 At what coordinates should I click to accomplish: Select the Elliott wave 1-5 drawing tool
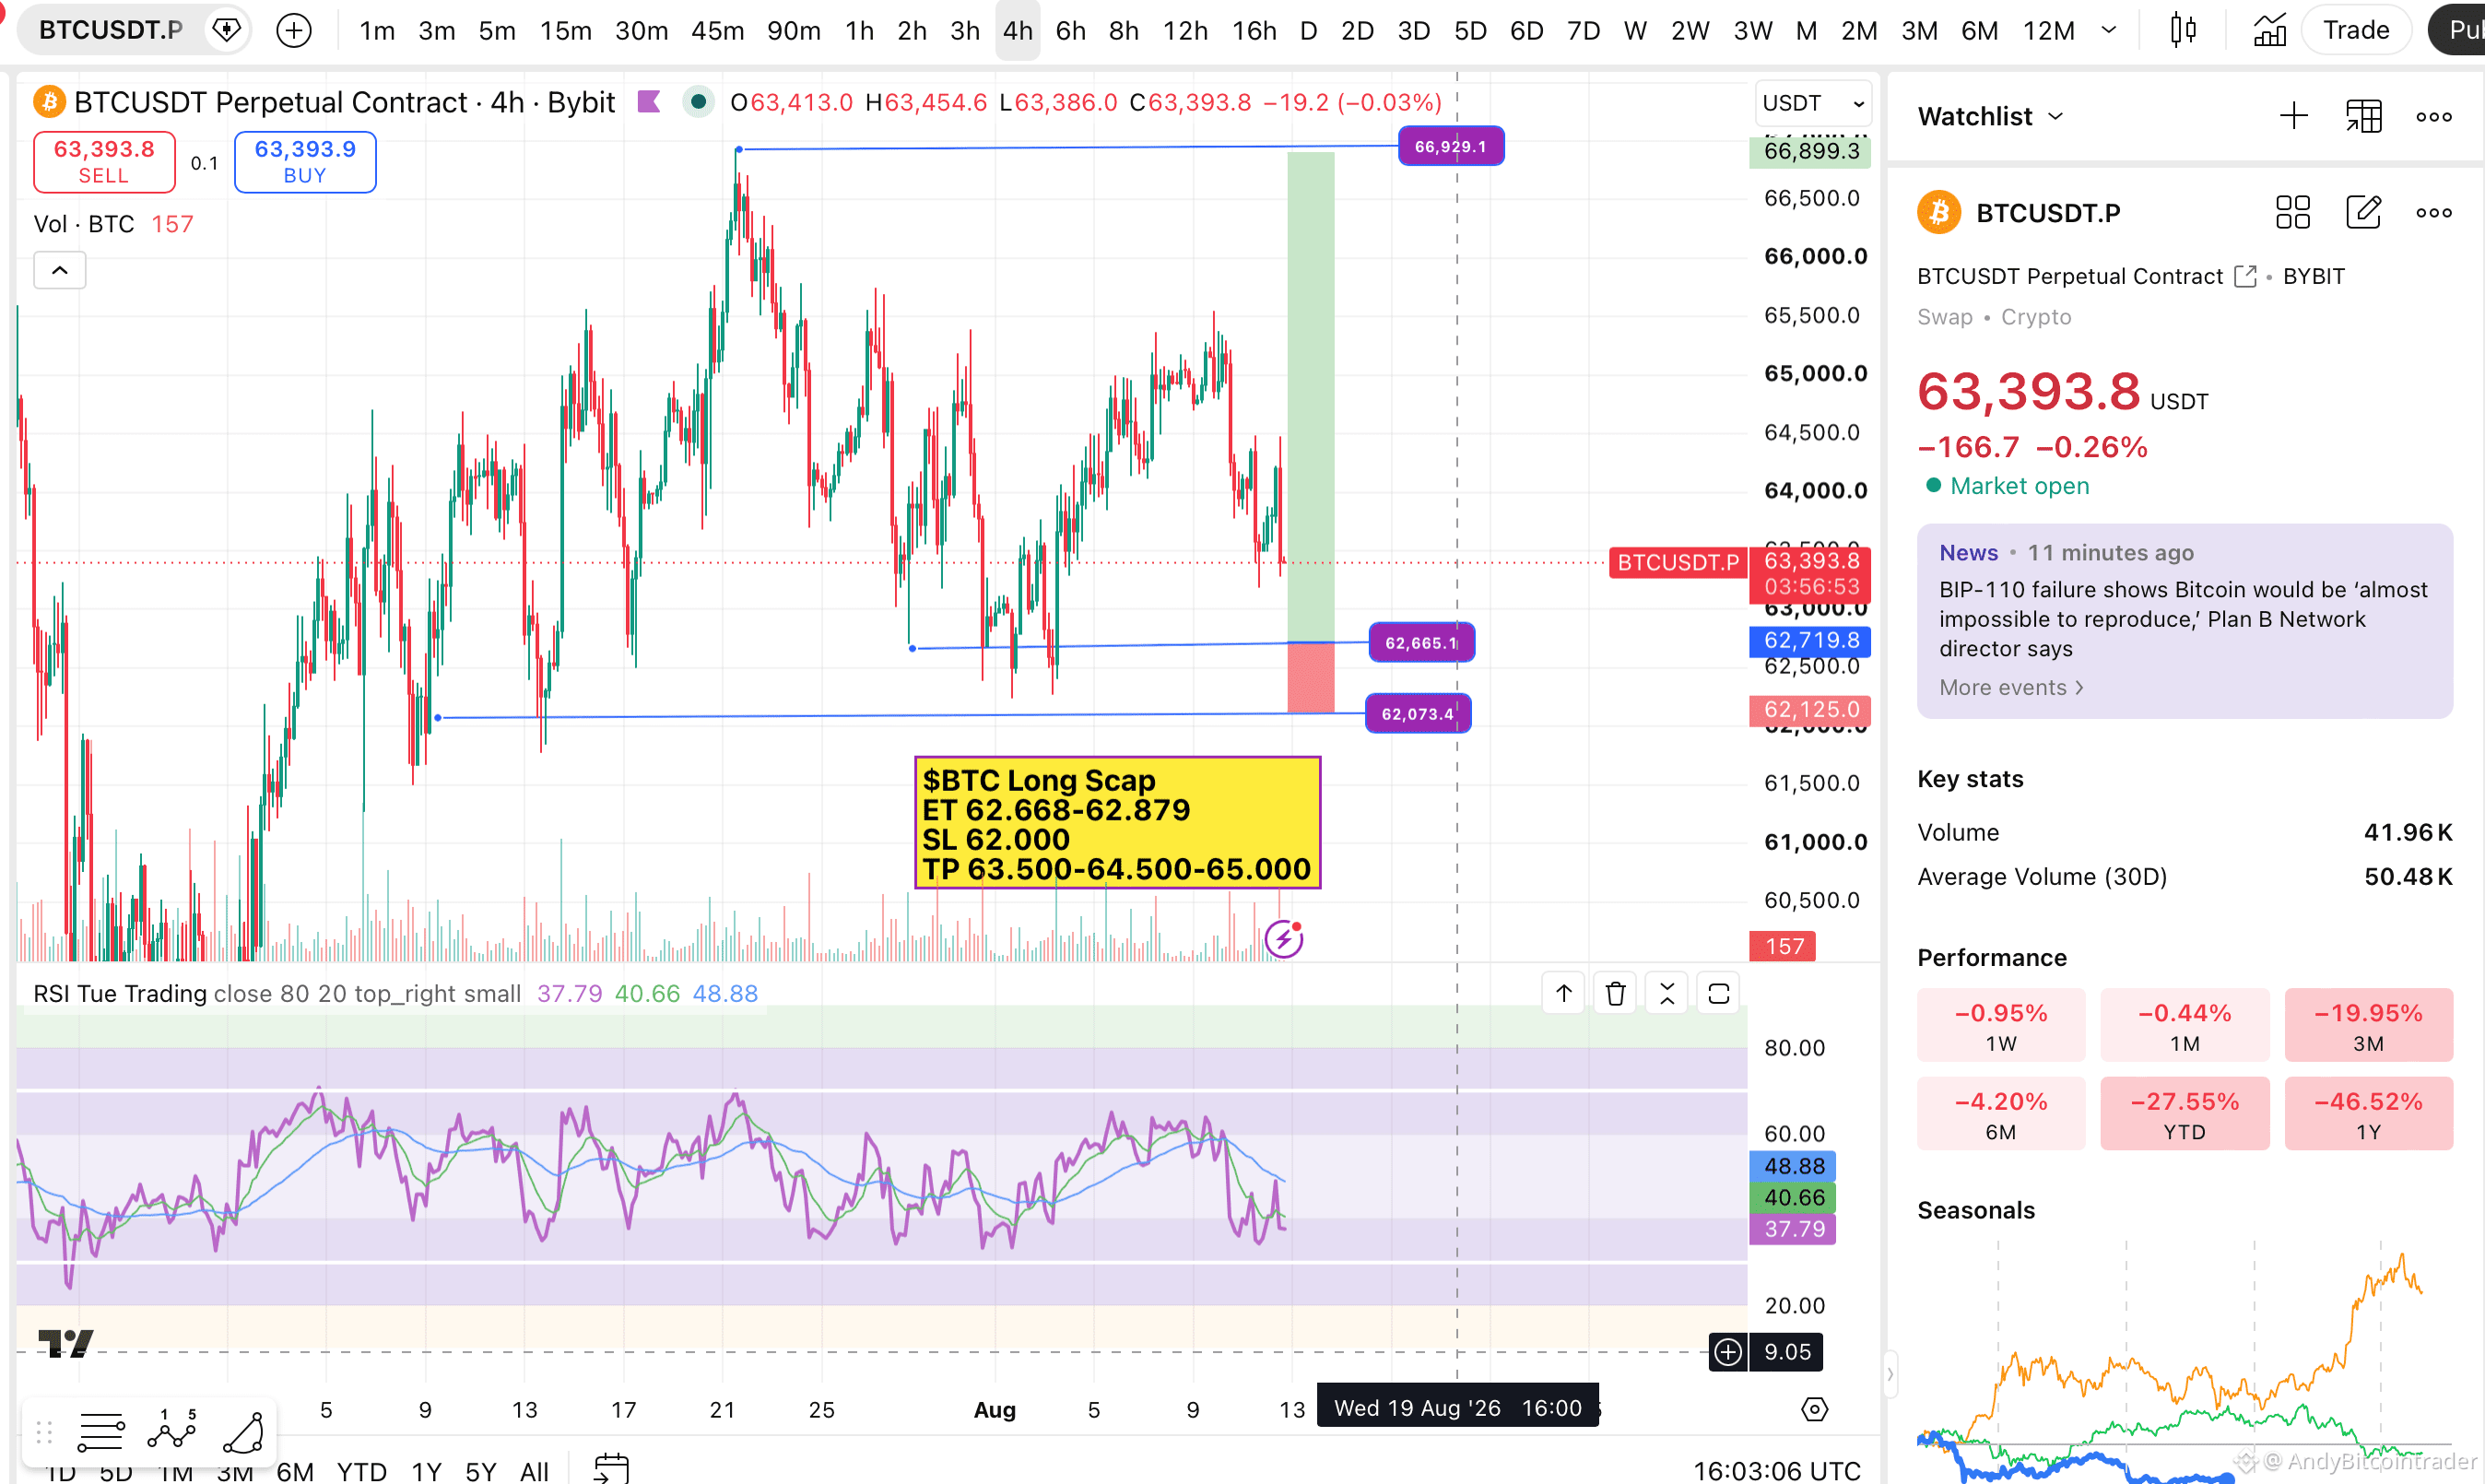coord(172,1430)
